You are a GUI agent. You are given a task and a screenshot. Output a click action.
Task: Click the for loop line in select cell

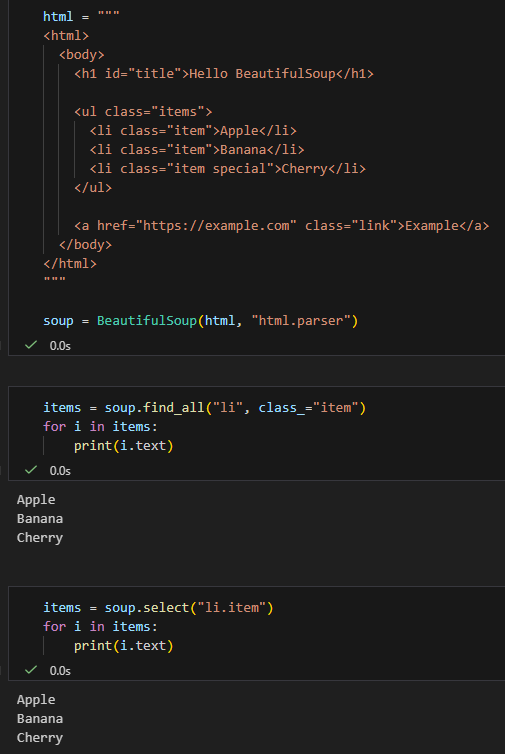pos(100,627)
